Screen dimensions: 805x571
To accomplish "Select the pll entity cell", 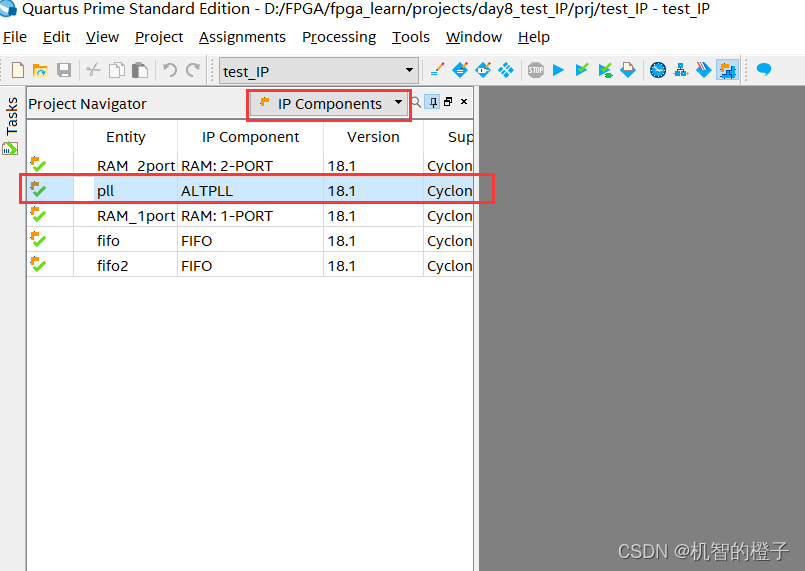I will (x=136, y=191).
